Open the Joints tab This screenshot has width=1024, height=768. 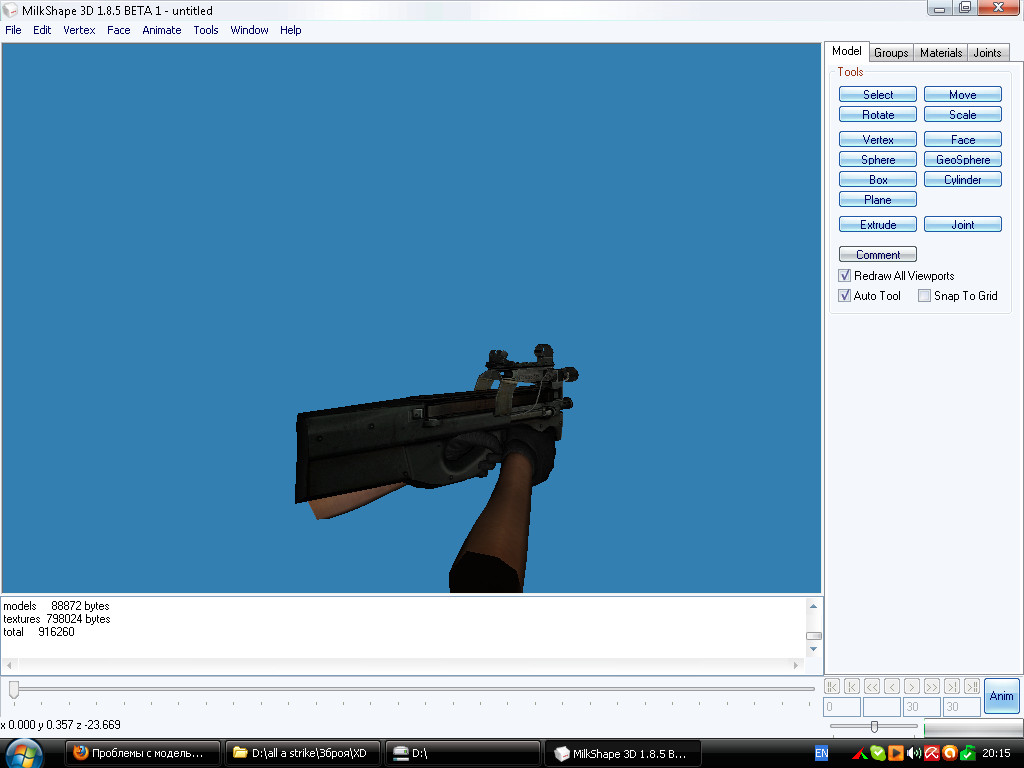tap(987, 53)
